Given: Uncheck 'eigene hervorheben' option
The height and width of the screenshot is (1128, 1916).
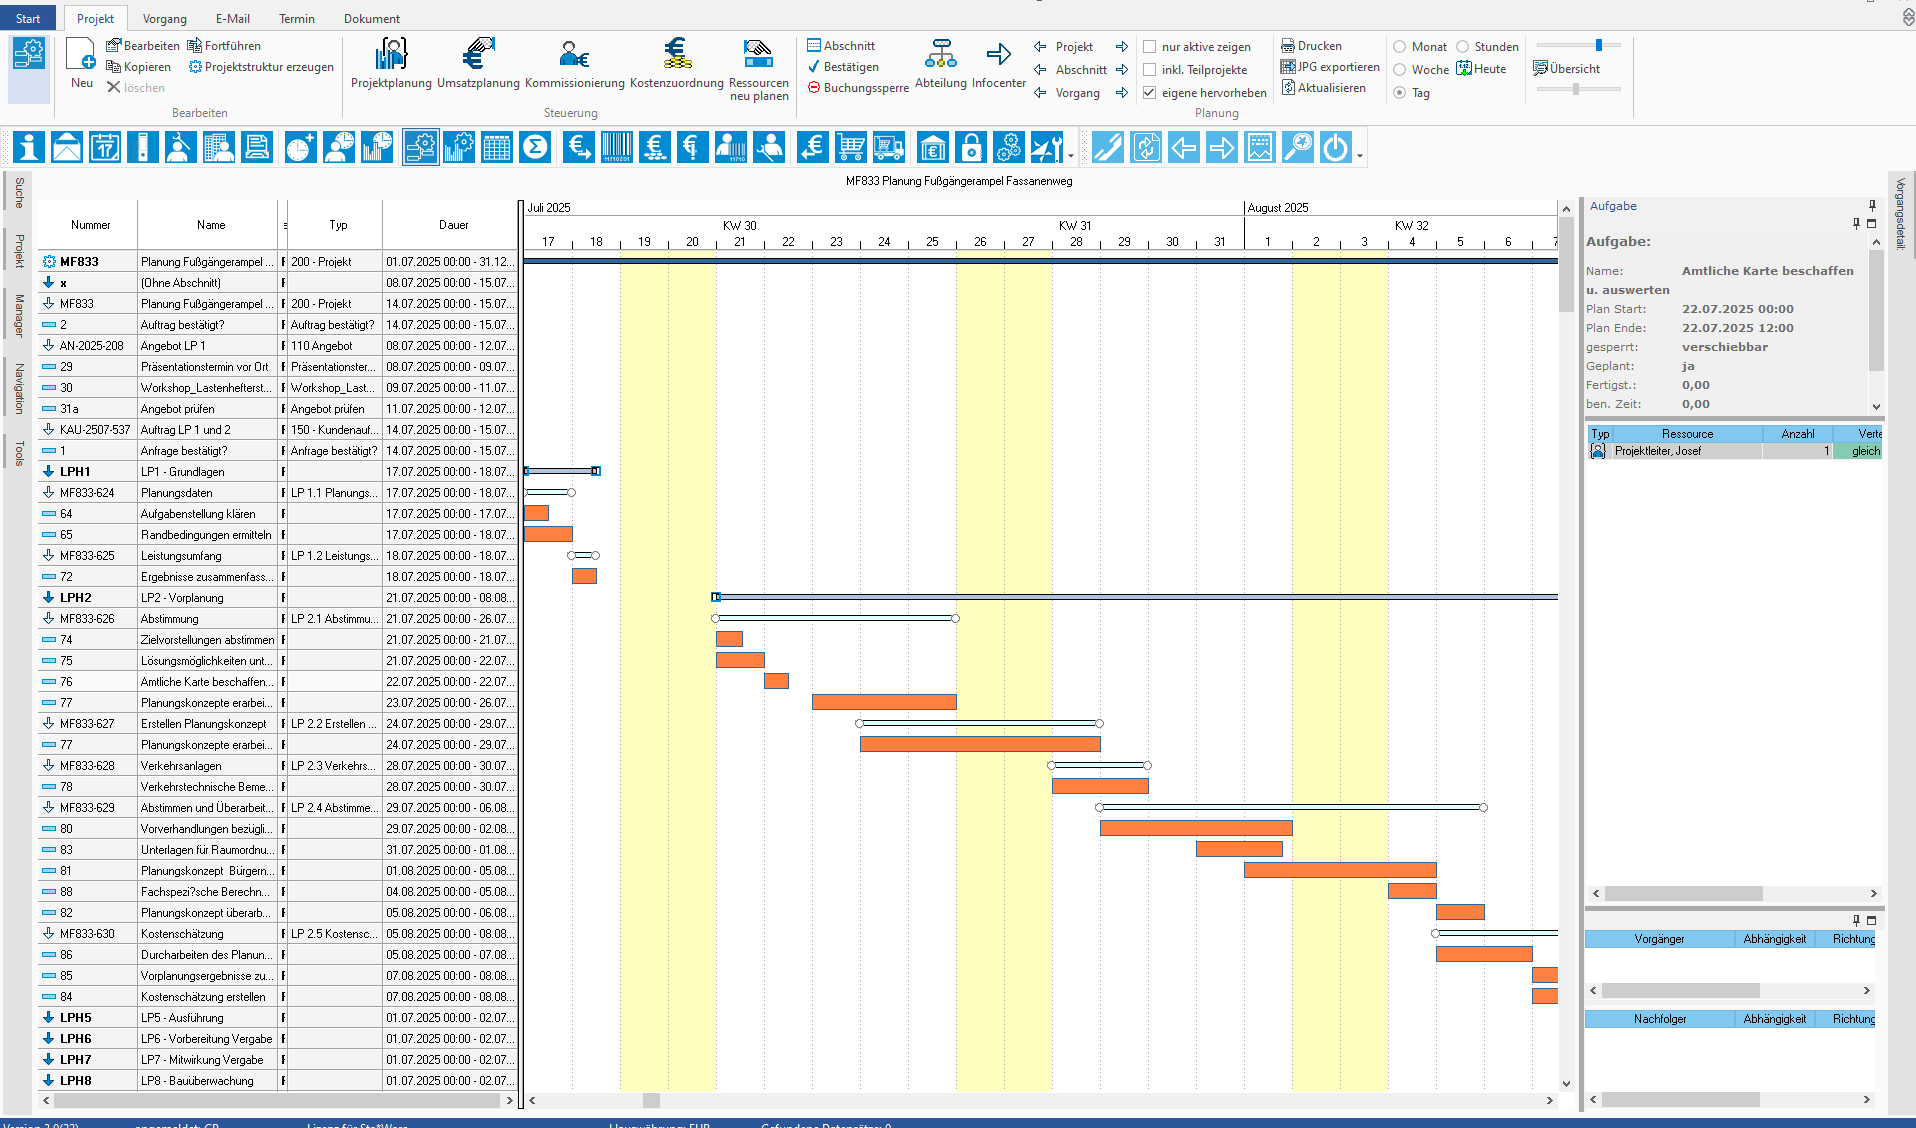Looking at the screenshot, I should [x=1150, y=93].
